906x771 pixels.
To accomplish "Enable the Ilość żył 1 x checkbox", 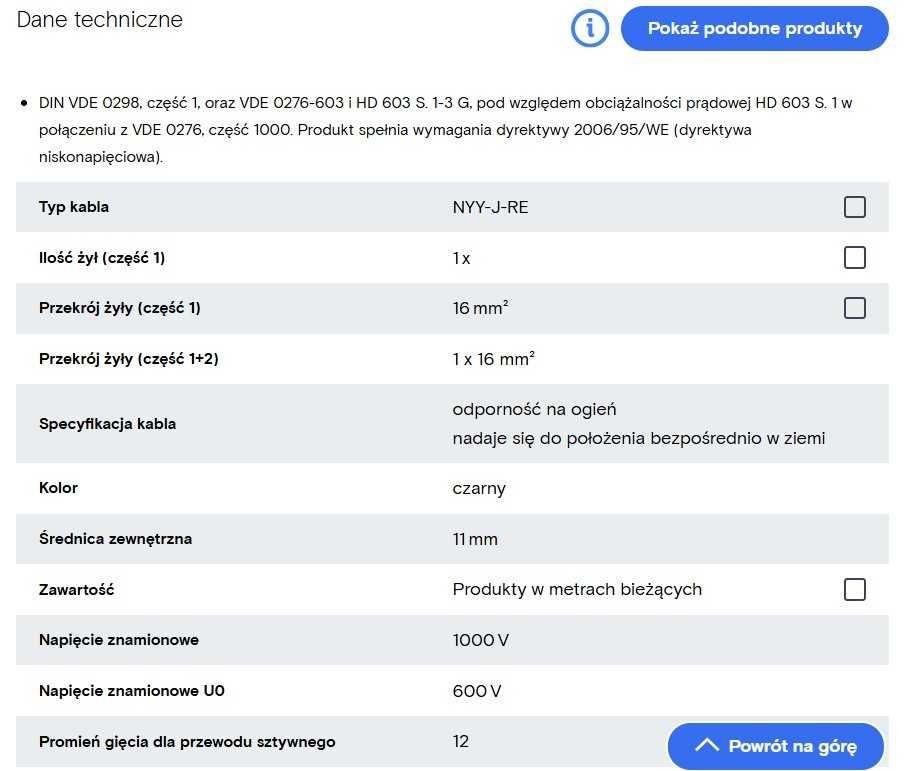I will pyautogui.click(x=855, y=258).
